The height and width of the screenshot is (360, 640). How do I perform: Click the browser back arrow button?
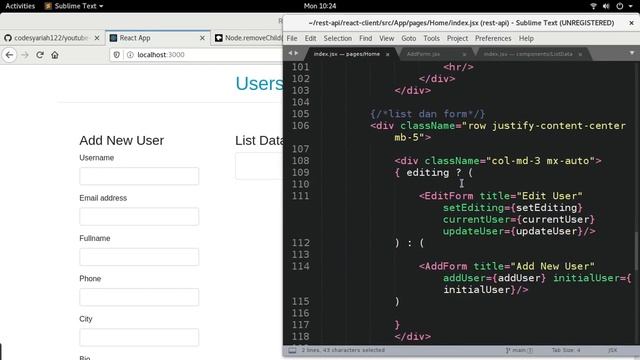click(x=9, y=55)
